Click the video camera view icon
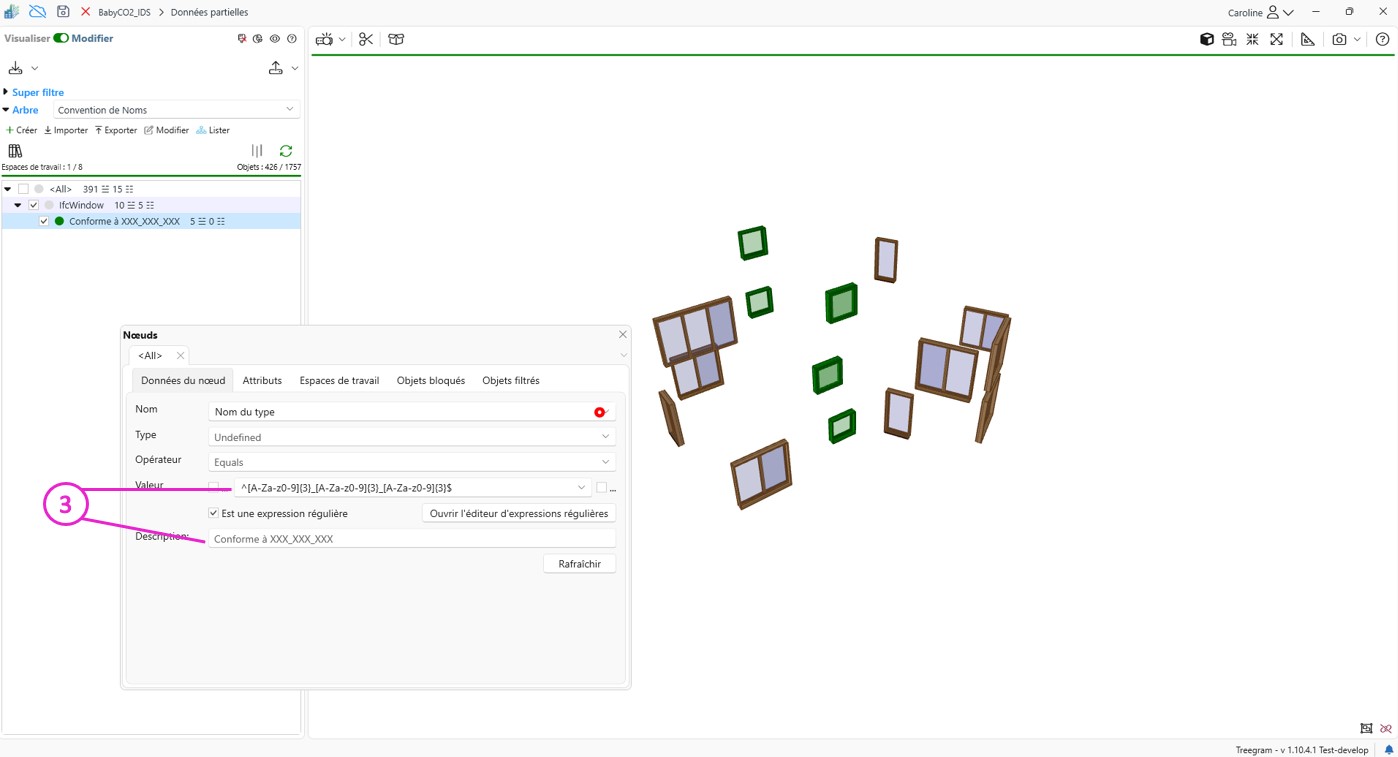The height and width of the screenshot is (757, 1398). (1229, 39)
